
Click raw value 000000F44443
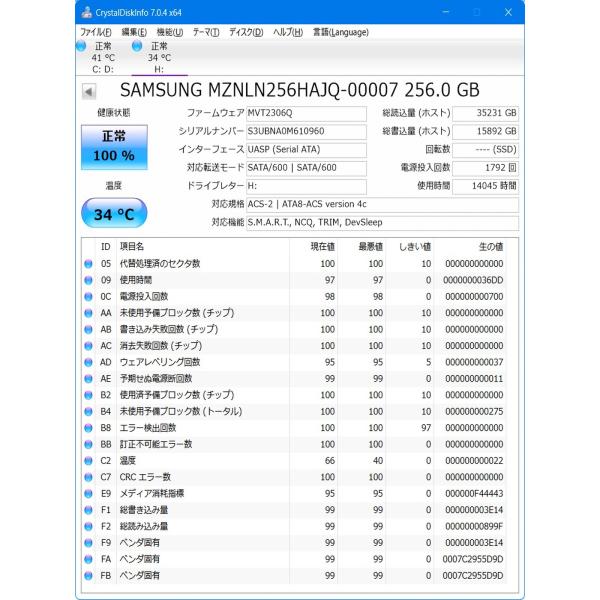[x=474, y=494]
